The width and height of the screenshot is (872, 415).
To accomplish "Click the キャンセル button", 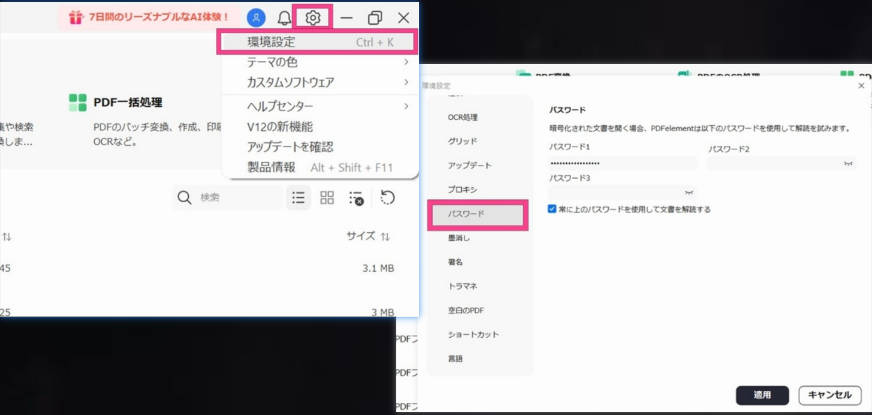I will (x=830, y=395).
